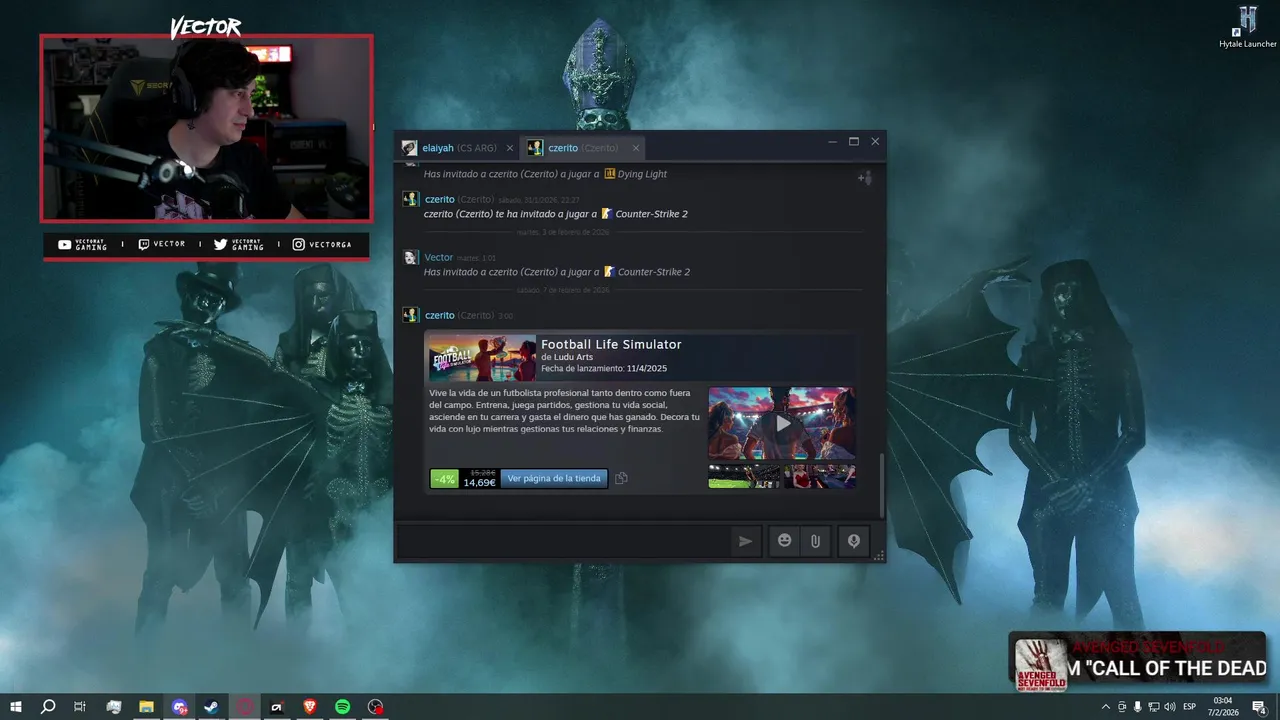Open the Windows Start menu
This screenshot has height=720, width=1280.
click(16, 707)
